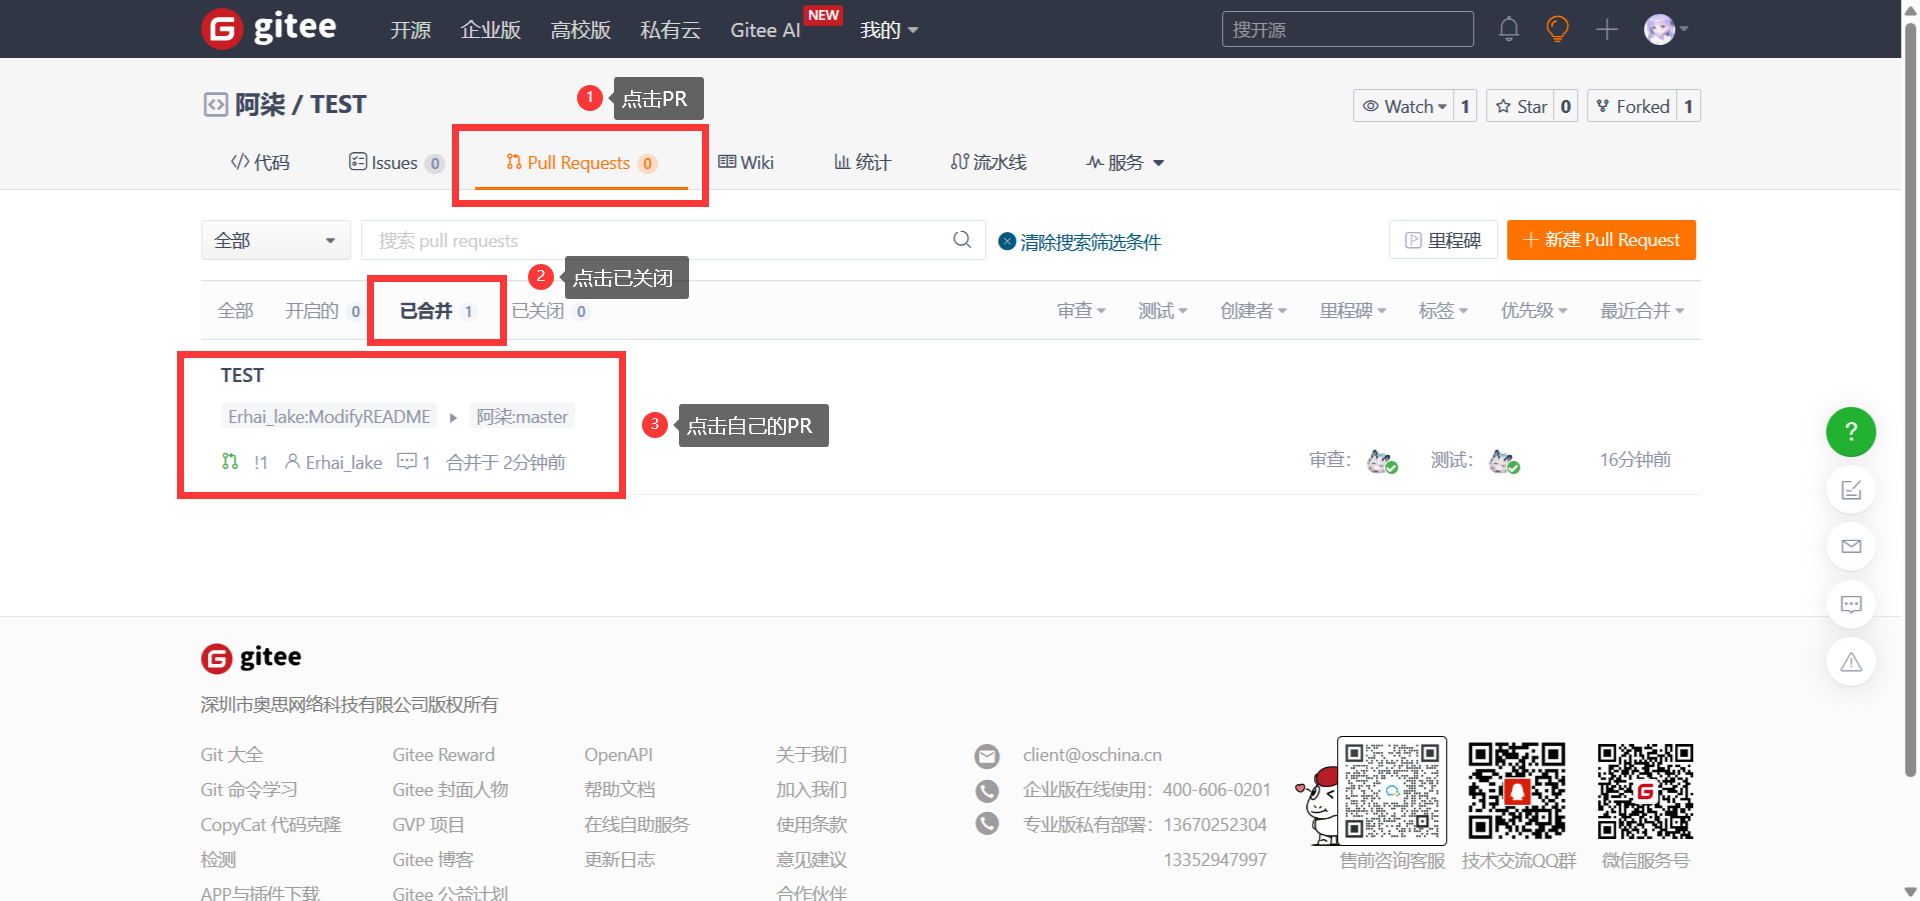The image size is (1920, 901).
Task: Switch to the Issues tab
Action: point(394,163)
